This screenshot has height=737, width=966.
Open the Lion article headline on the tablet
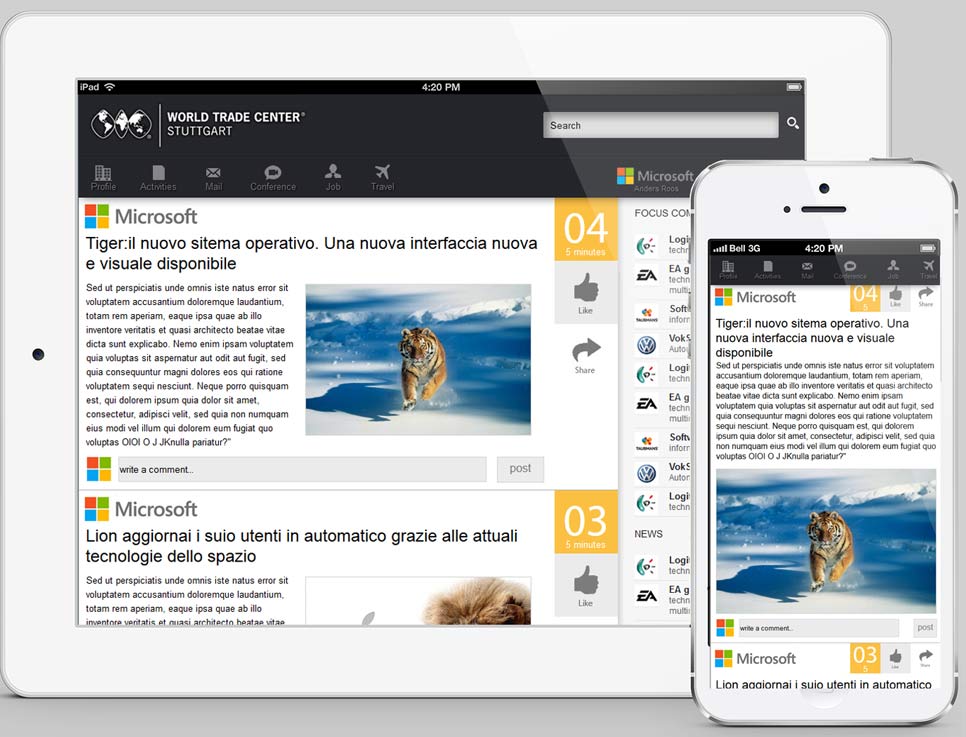pyautogui.click(x=301, y=546)
